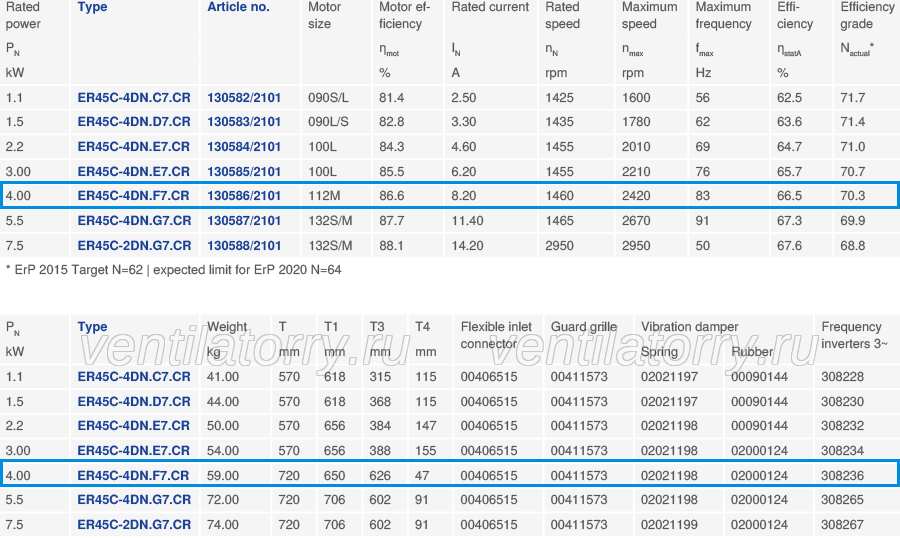Select the motor size cell '090S/L'

tap(328, 98)
